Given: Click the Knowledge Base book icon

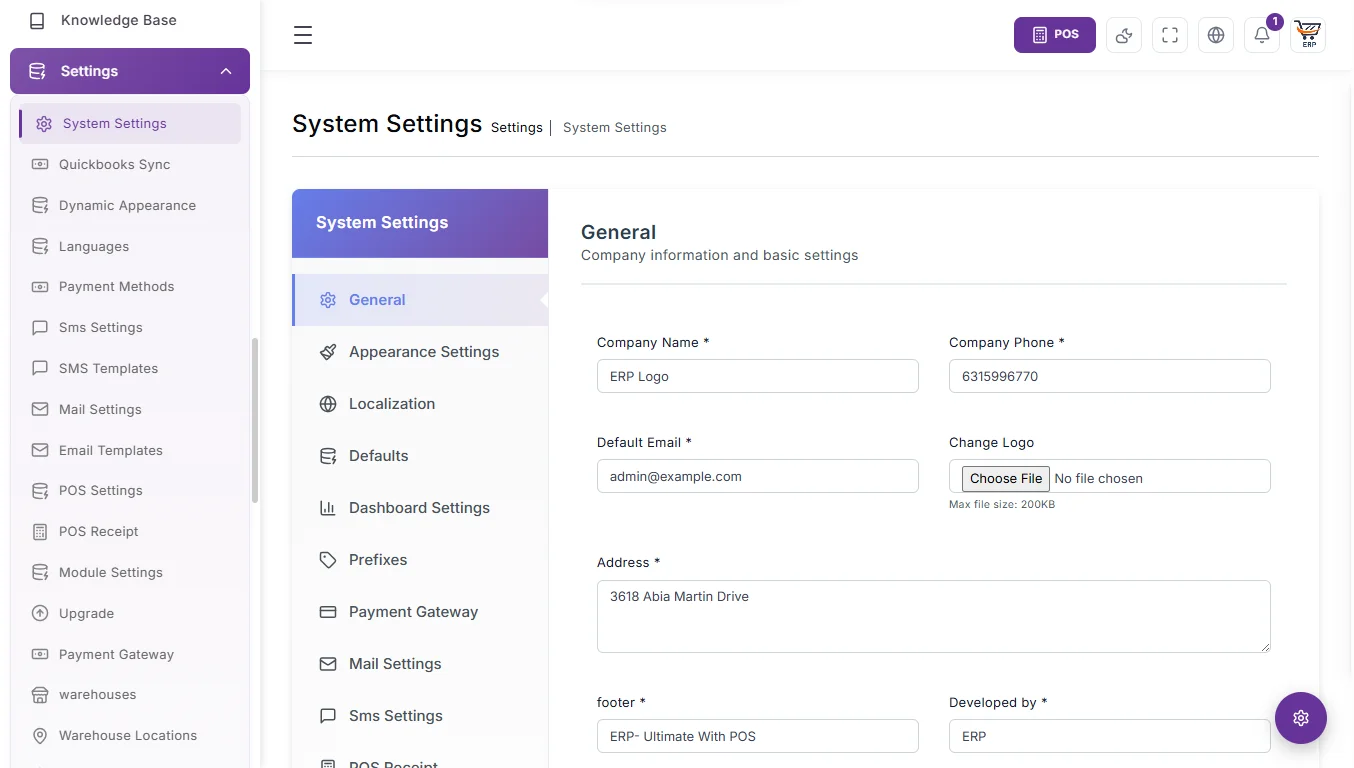Looking at the screenshot, I should tap(37, 20).
